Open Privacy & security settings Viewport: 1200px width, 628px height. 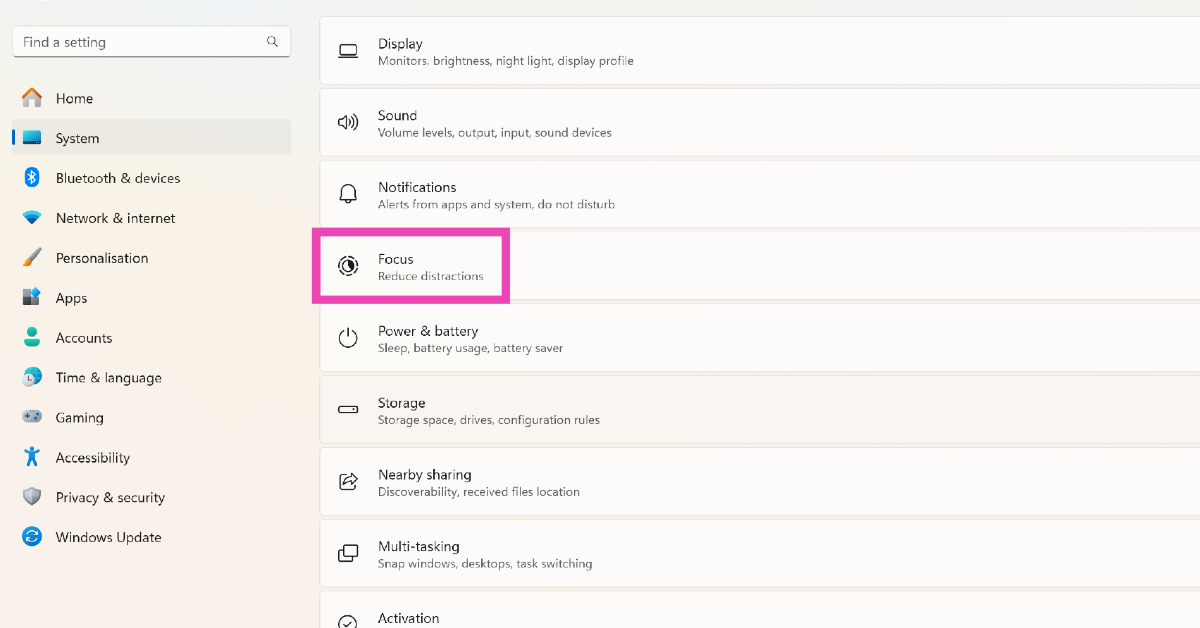coord(110,497)
